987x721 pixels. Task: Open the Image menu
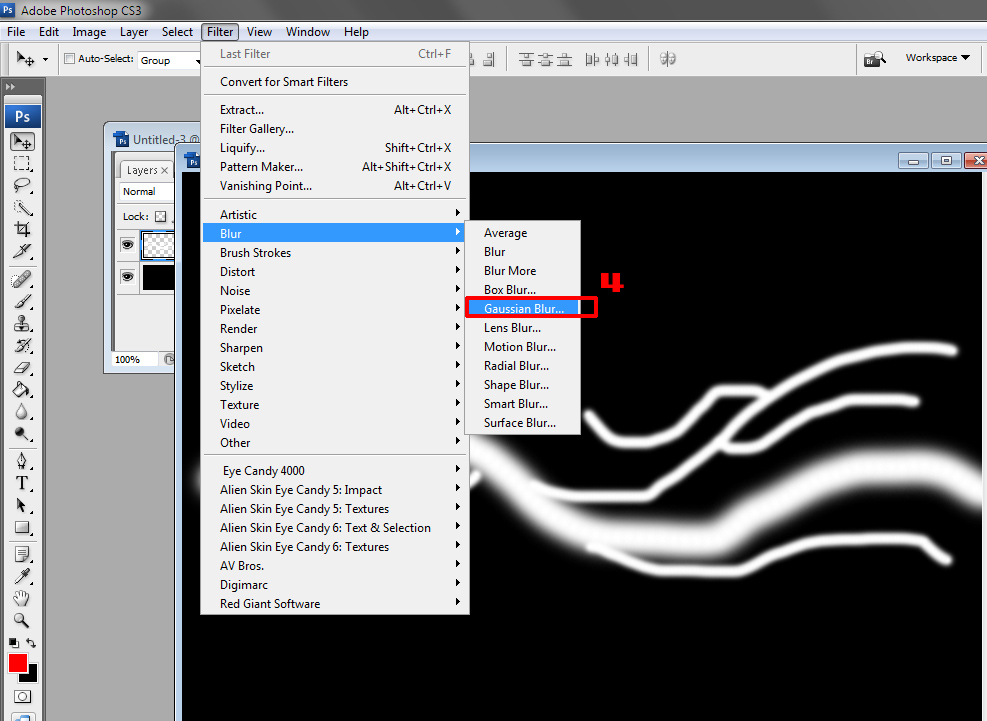point(89,32)
